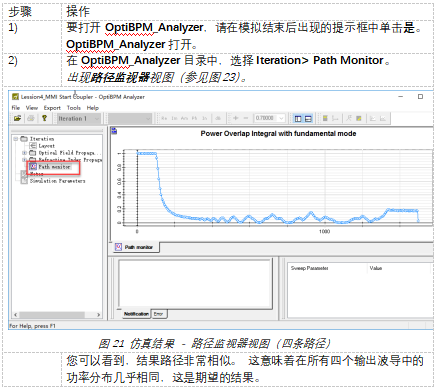
Task: Click the second yellow toolbar icon
Action: pos(359,118)
